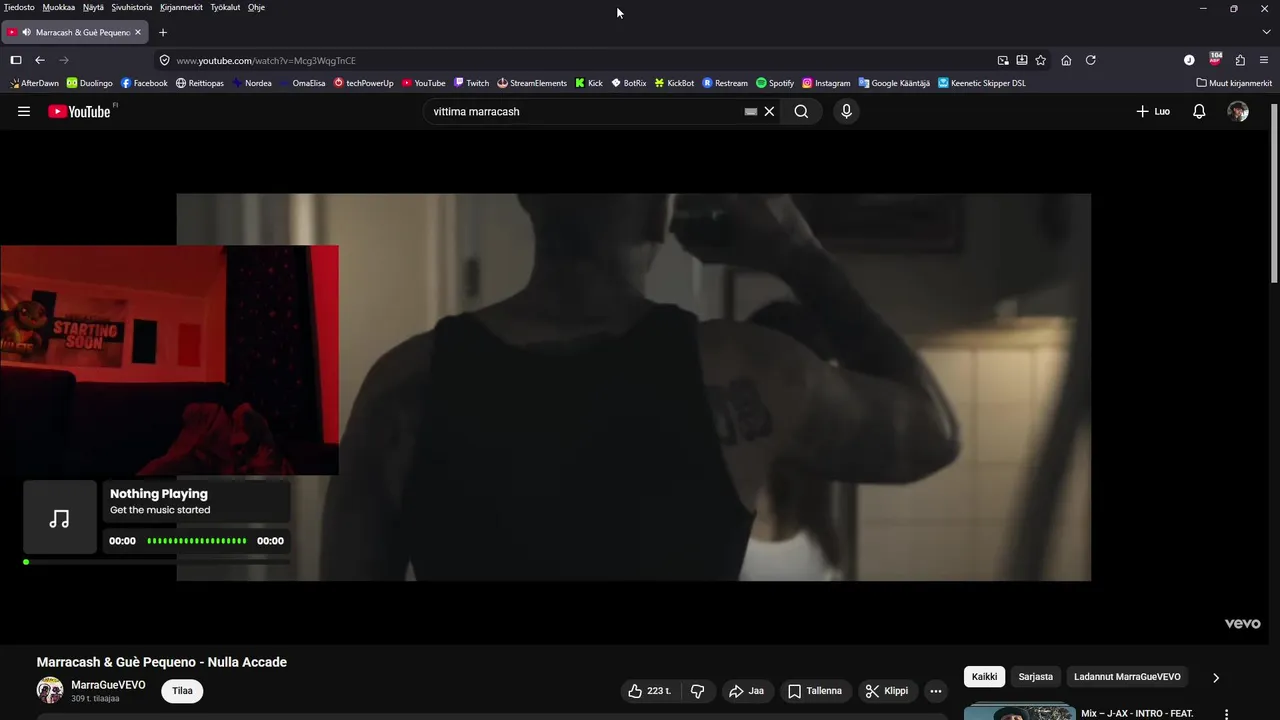Image resolution: width=1280 pixels, height=720 pixels.
Task: Bookmark this page with star icon
Action: (1041, 60)
